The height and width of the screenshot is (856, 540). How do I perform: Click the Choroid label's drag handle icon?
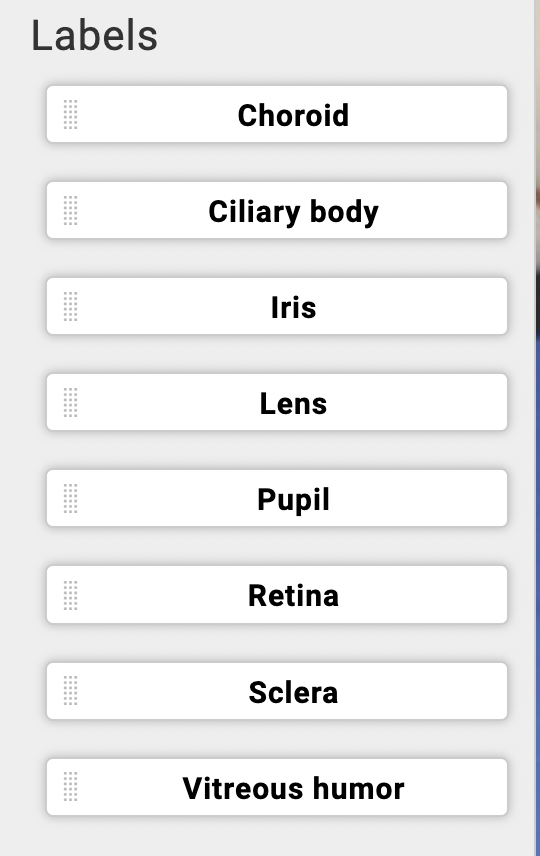(70, 115)
